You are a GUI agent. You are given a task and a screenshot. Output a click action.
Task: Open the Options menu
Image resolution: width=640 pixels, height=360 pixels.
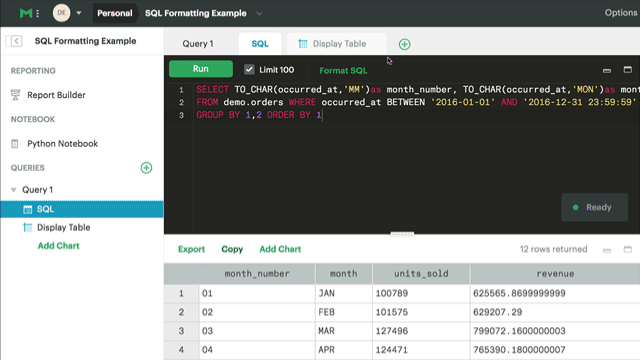pyautogui.click(x=621, y=13)
